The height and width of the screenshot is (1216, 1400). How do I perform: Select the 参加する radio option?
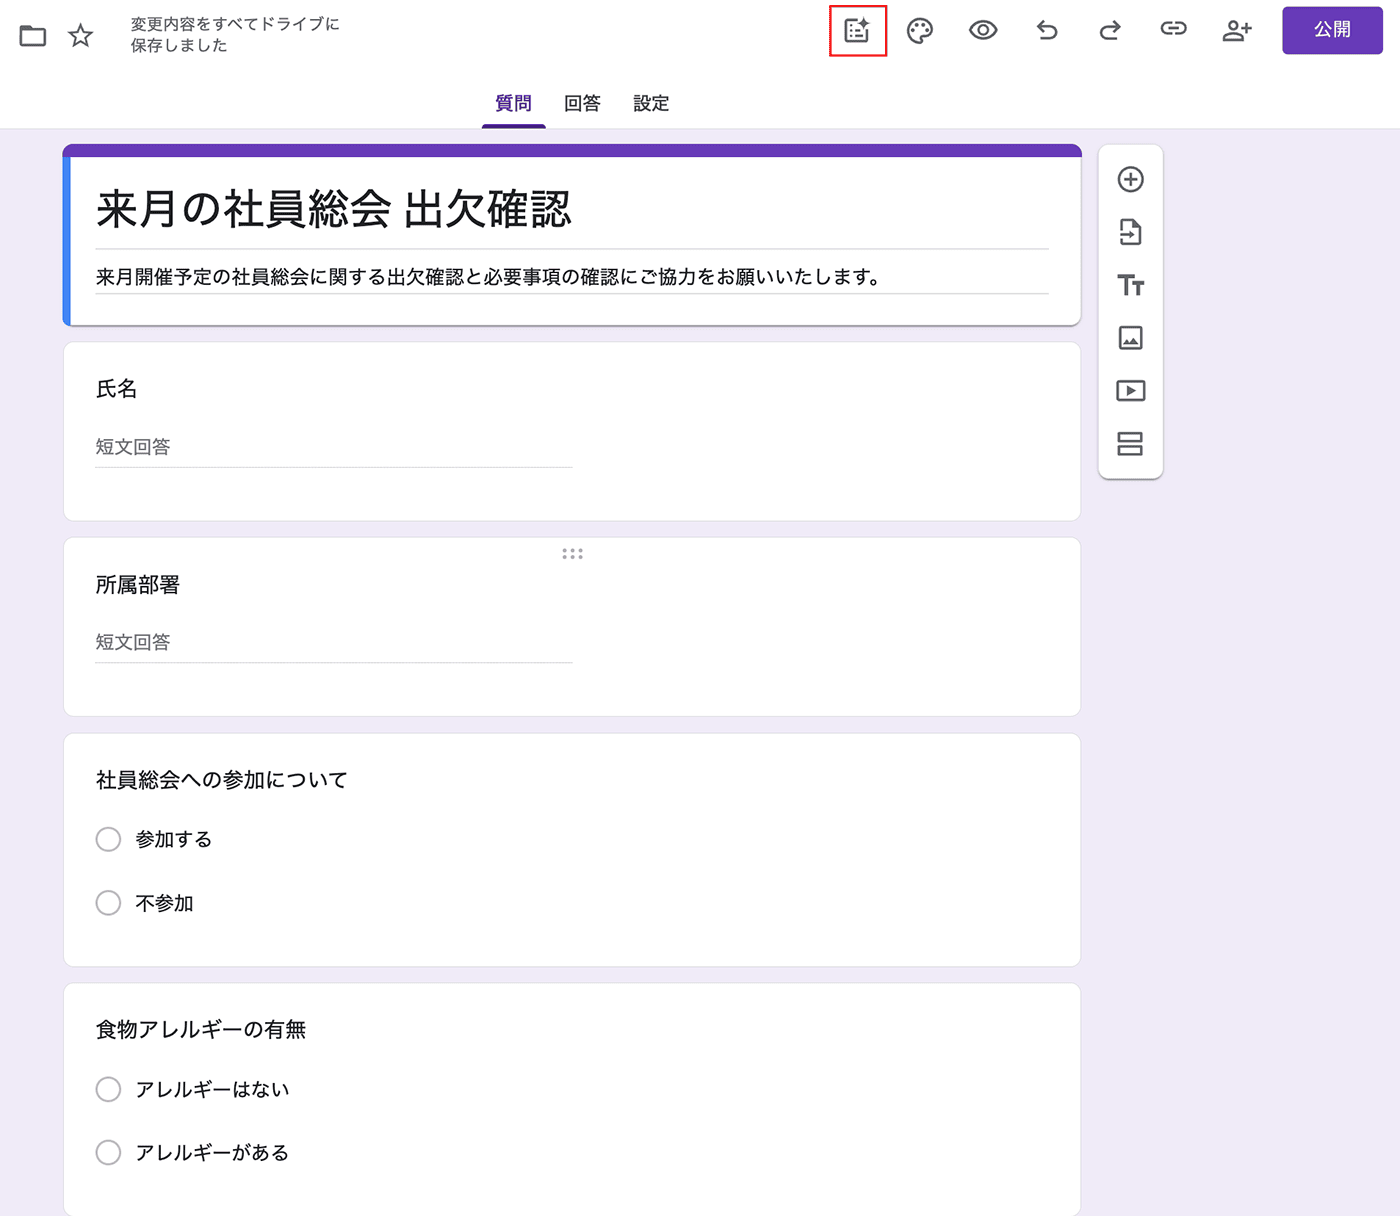pyautogui.click(x=109, y=839)
